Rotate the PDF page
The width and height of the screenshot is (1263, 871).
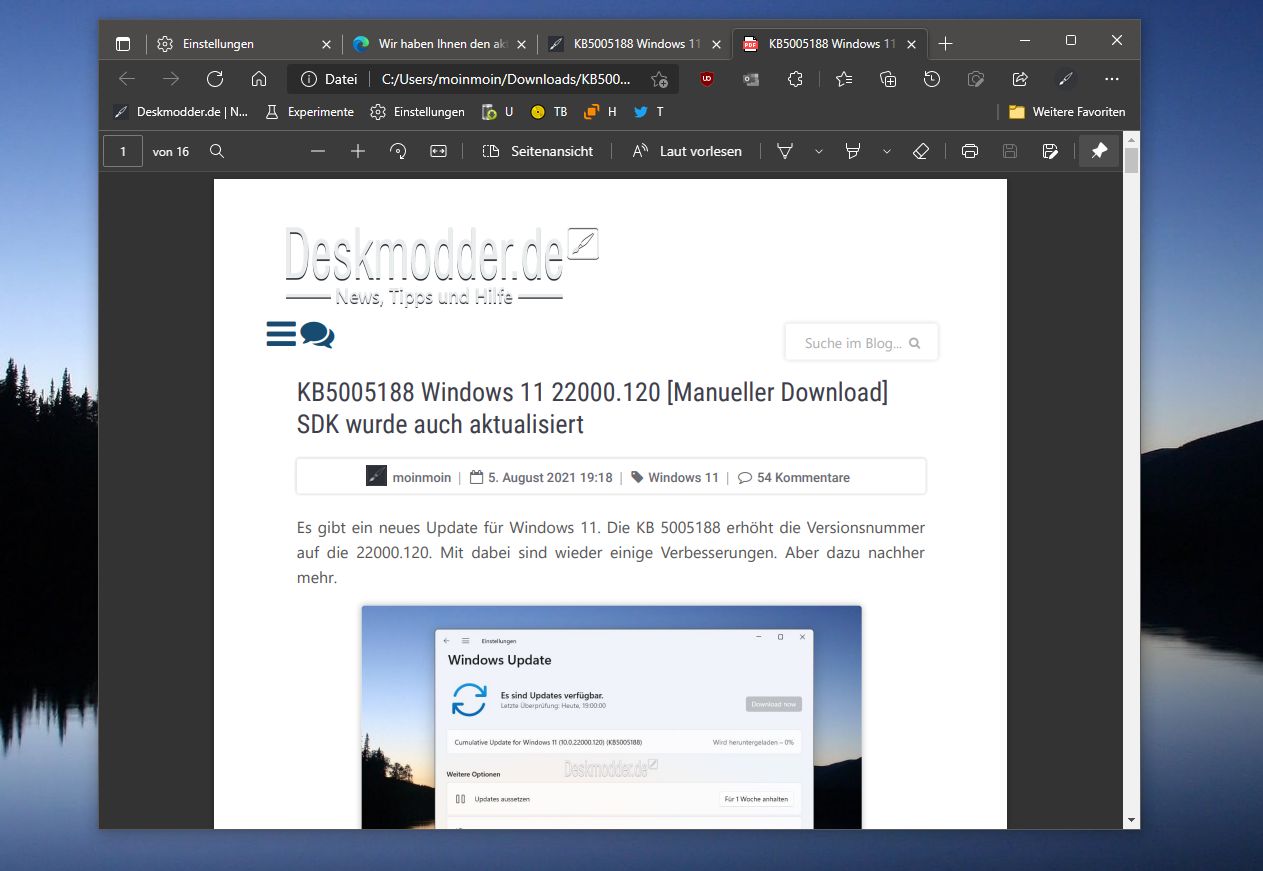398,151
